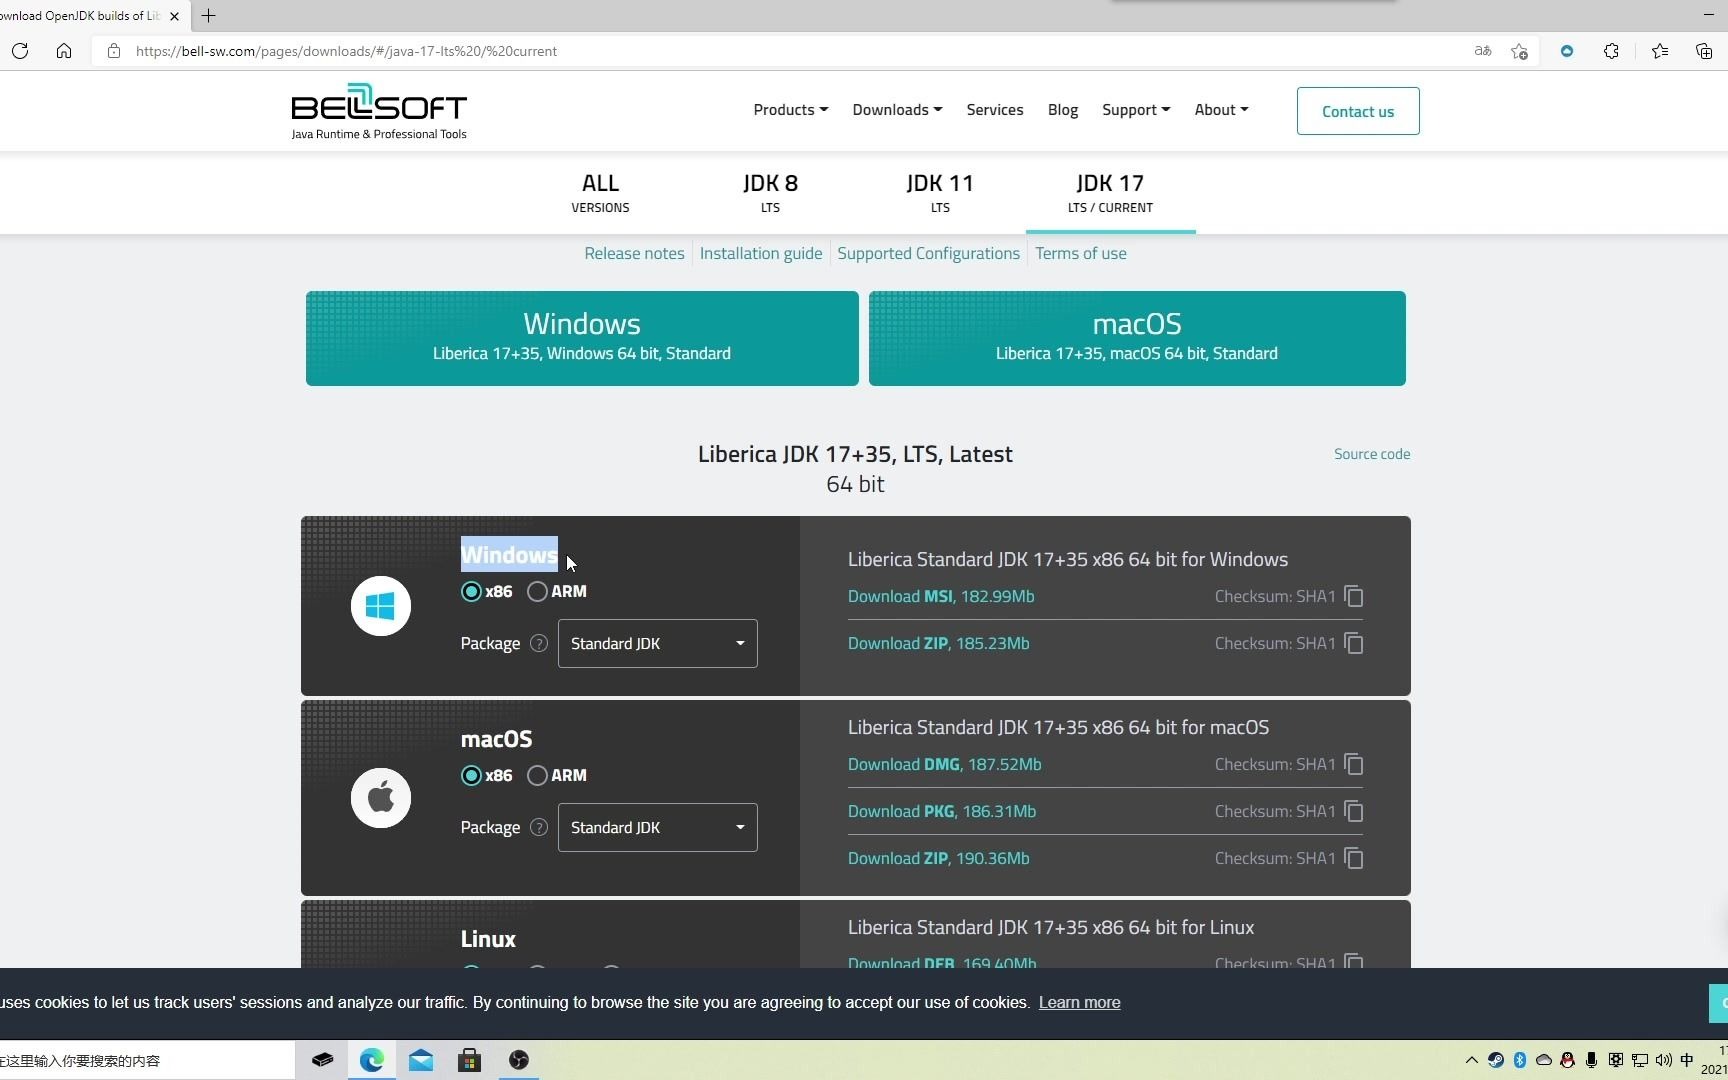
Task: Expand the About menu
Action: pos(1221,110)
